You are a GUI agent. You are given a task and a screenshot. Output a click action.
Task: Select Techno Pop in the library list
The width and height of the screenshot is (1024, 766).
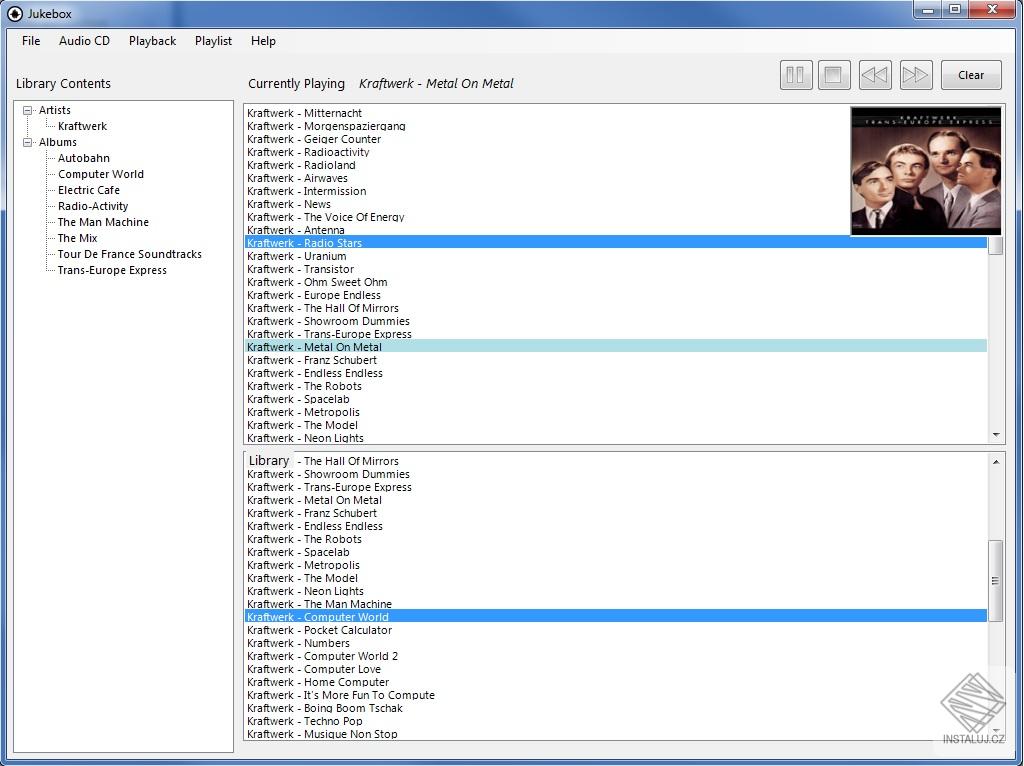(304, 722)
